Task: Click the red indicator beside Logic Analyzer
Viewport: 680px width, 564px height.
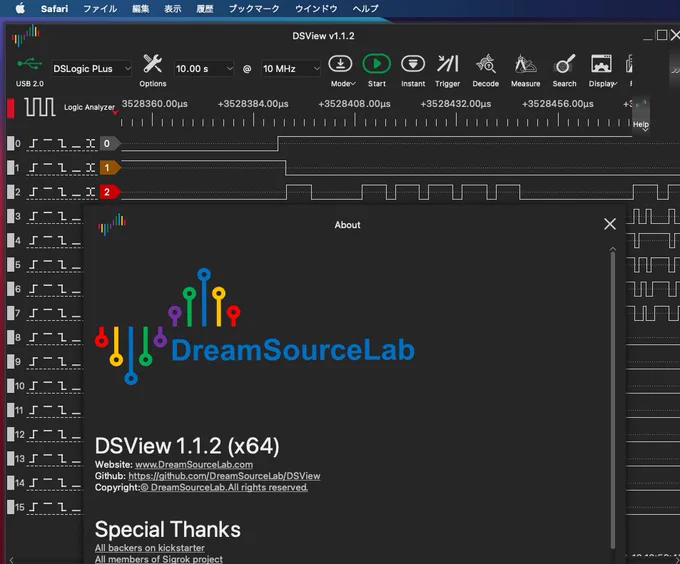Action: [x=10, y=108]
